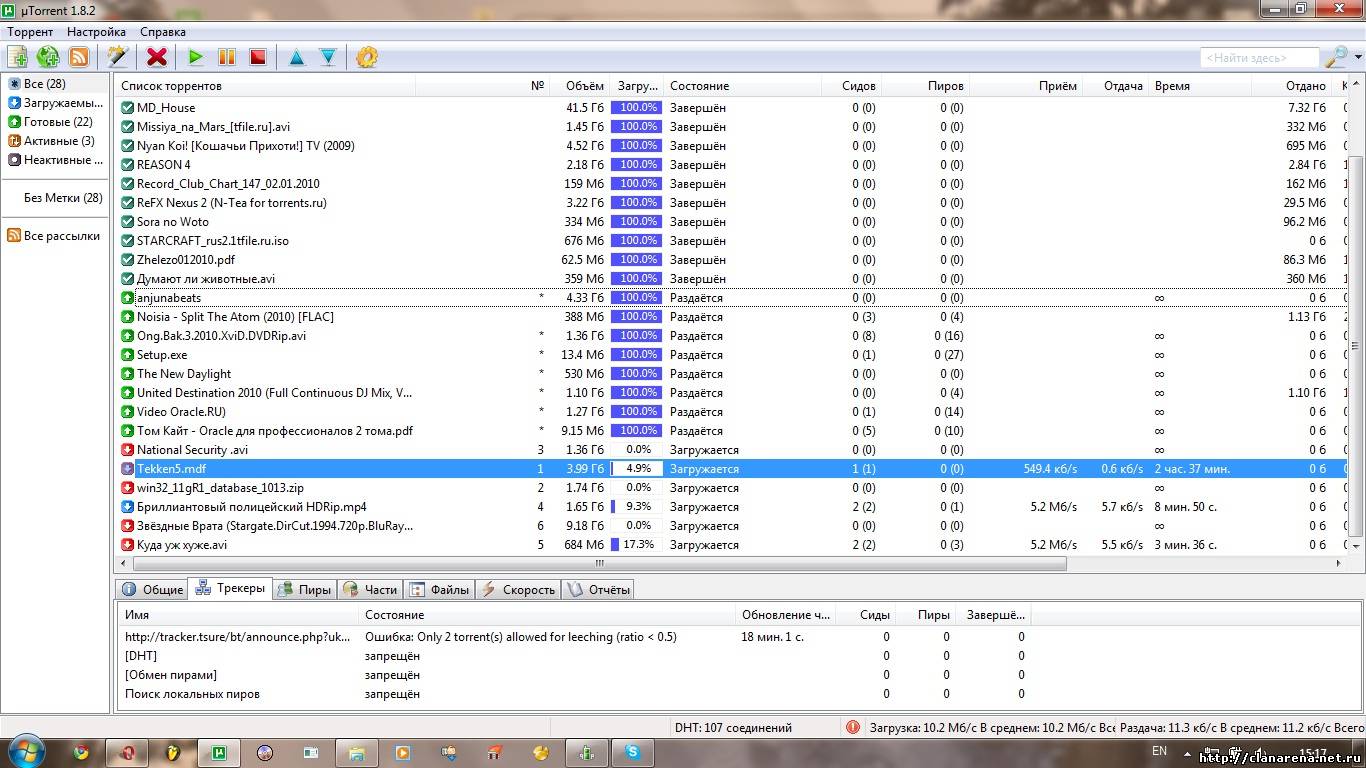Open the RSS feed downloader icon
1366x768 pixels.
pos(78,57)
